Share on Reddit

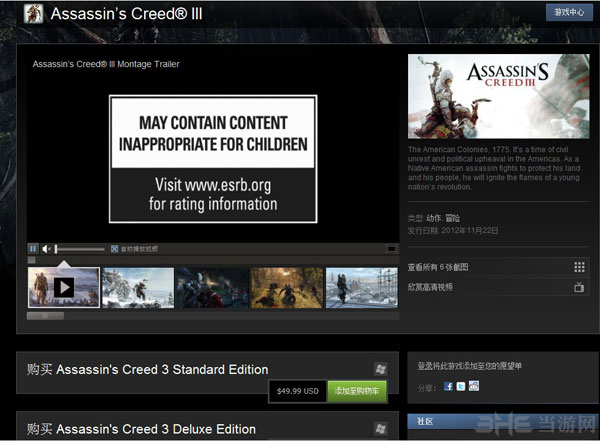point(474,386)
